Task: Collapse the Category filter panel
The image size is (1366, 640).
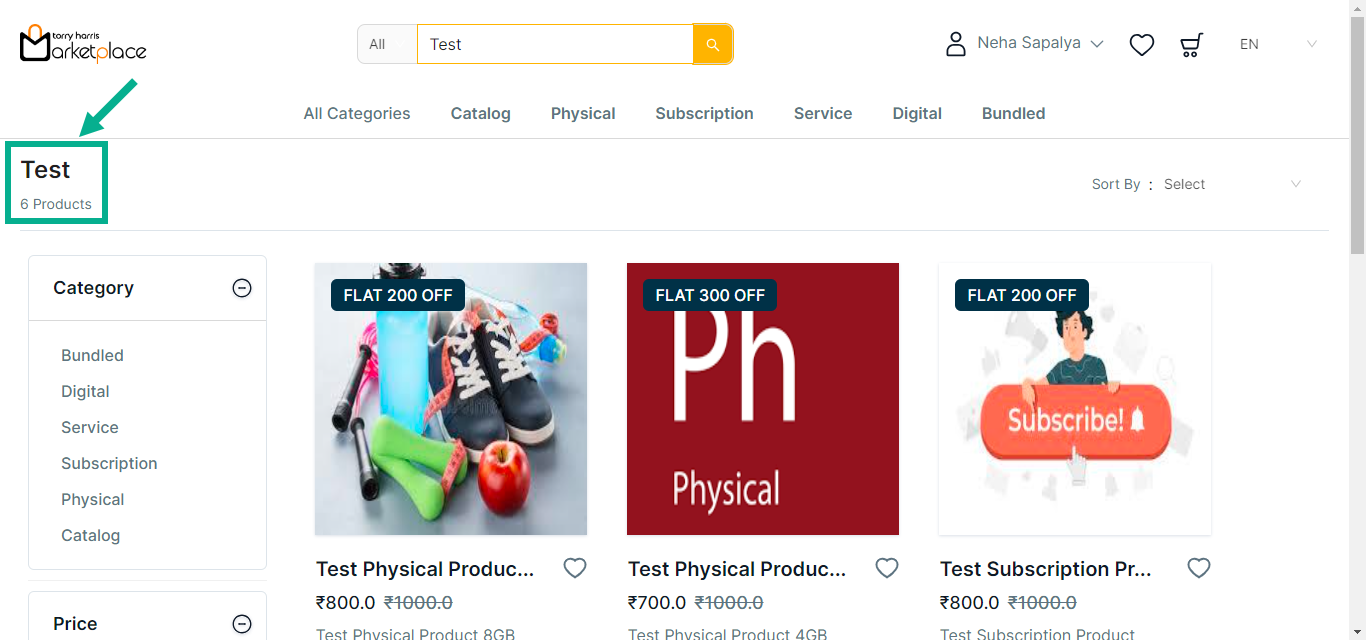Action: [242, 288]
